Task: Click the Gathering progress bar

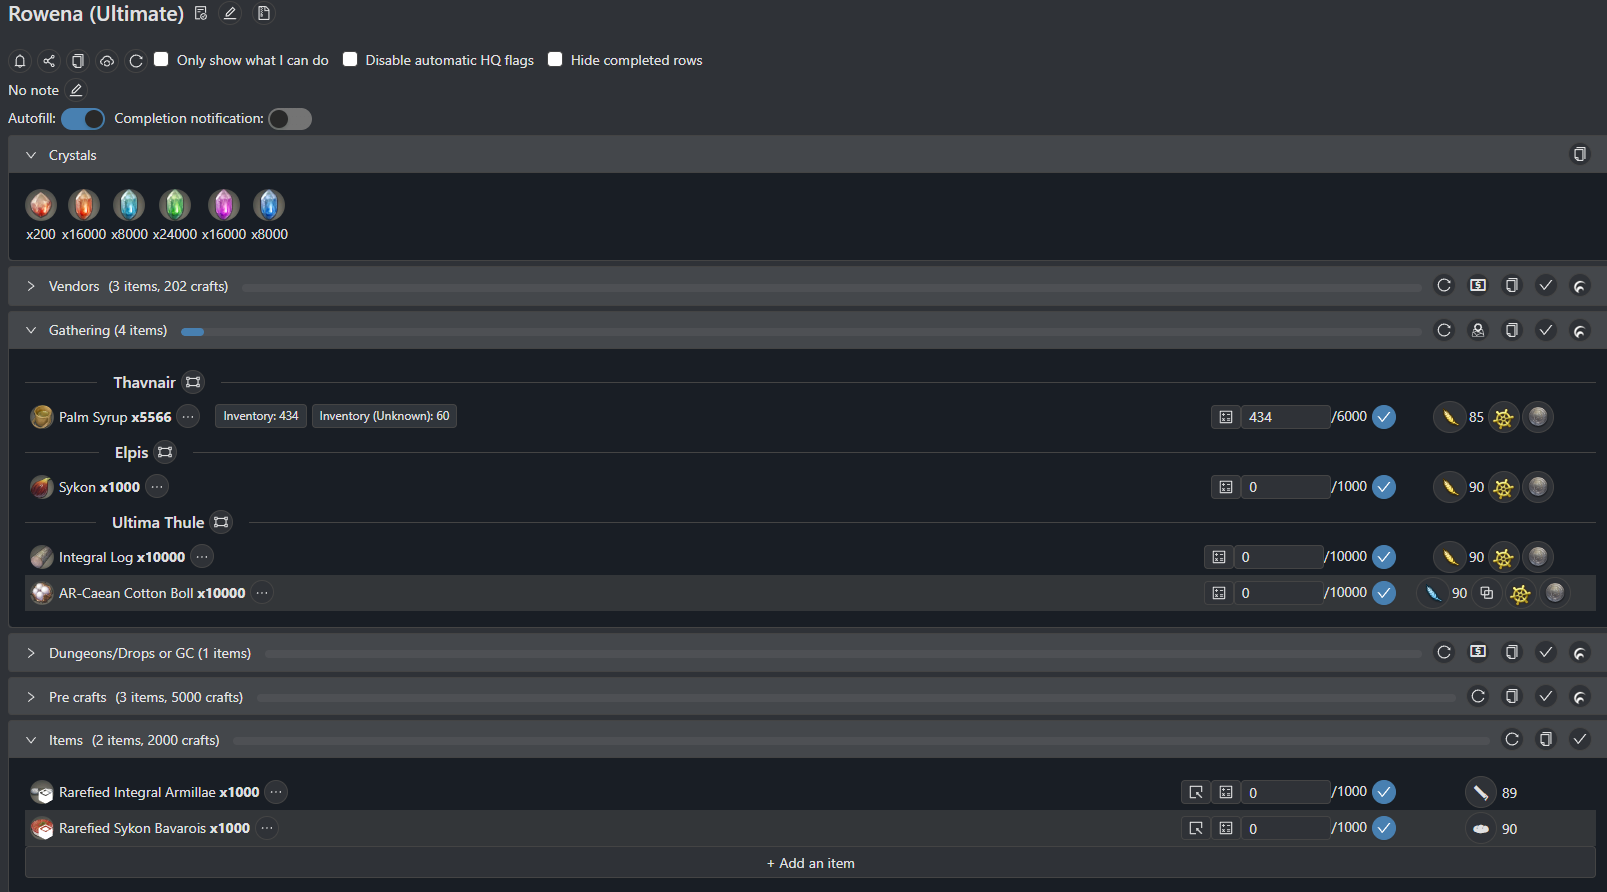Action: 801,331
